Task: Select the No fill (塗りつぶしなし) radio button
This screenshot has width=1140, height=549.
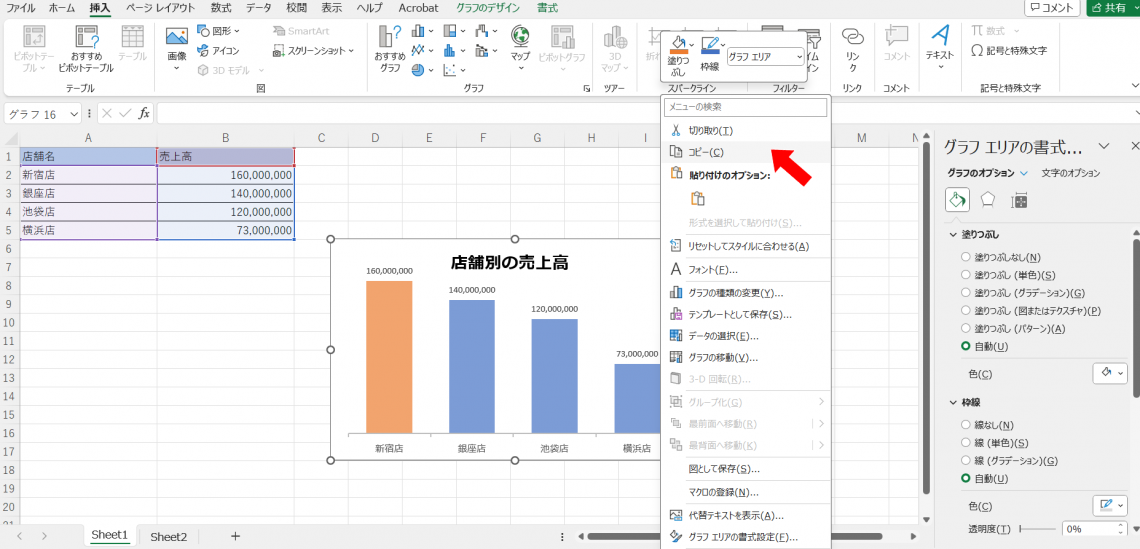Action: [x=966, y=257]
